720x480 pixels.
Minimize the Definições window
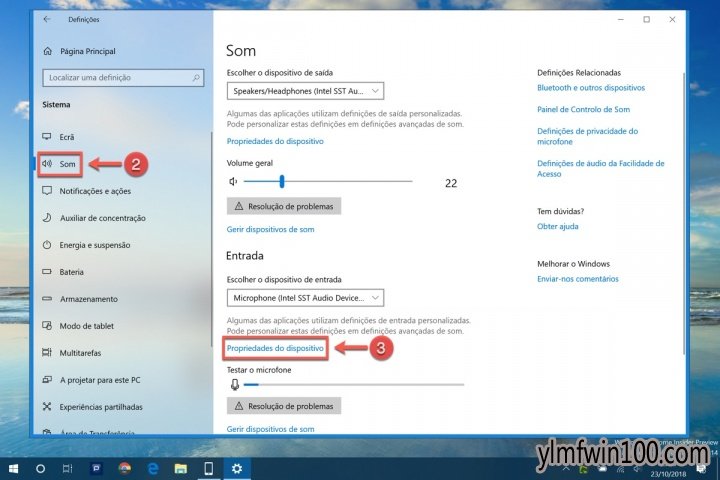[x=621, y=19]
